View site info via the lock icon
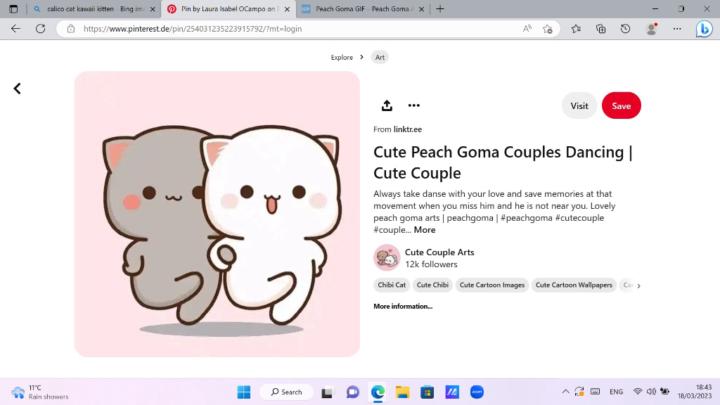The width and height of the screenshot is (720, 405). click(71, 28)
